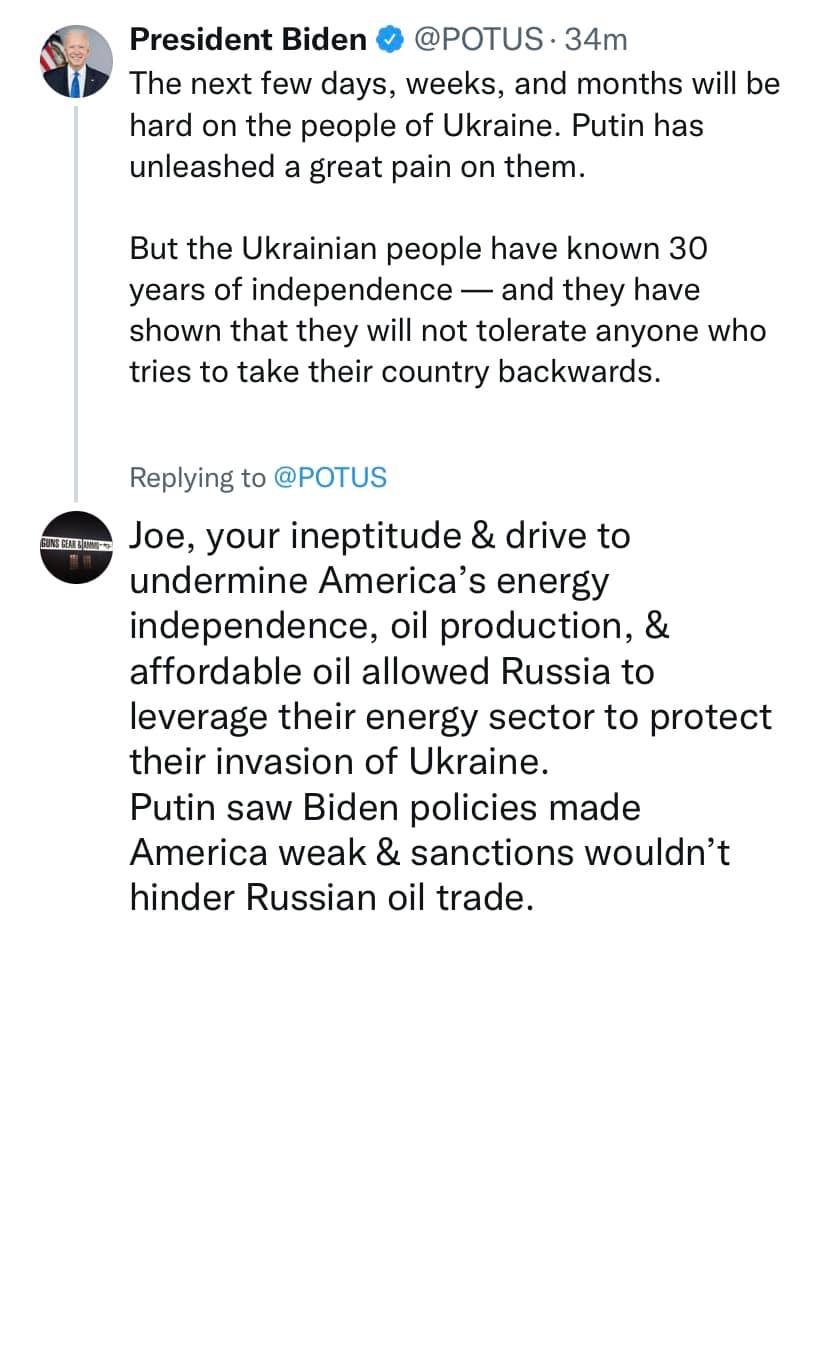Screen dimensions: 828x1369
Task: Click the 'independence, oil production, &' line
Action: pos(399,626)
